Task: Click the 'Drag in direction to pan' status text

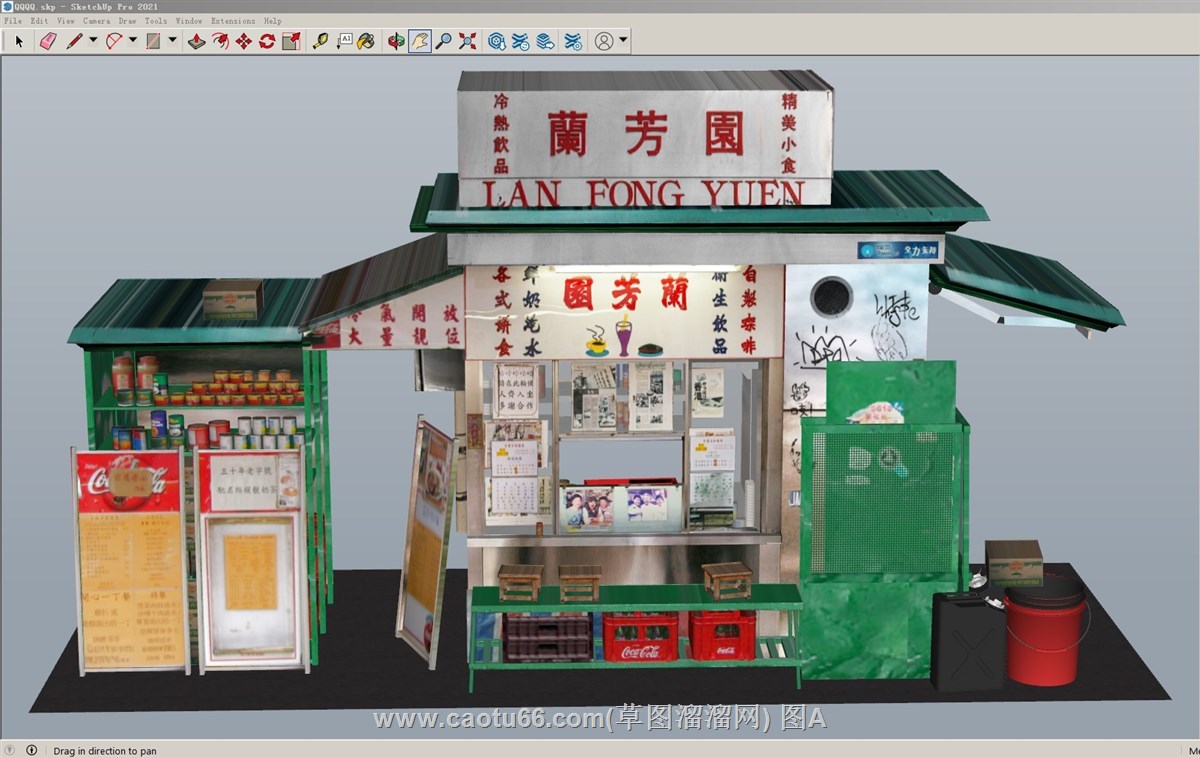Action: 105,751
